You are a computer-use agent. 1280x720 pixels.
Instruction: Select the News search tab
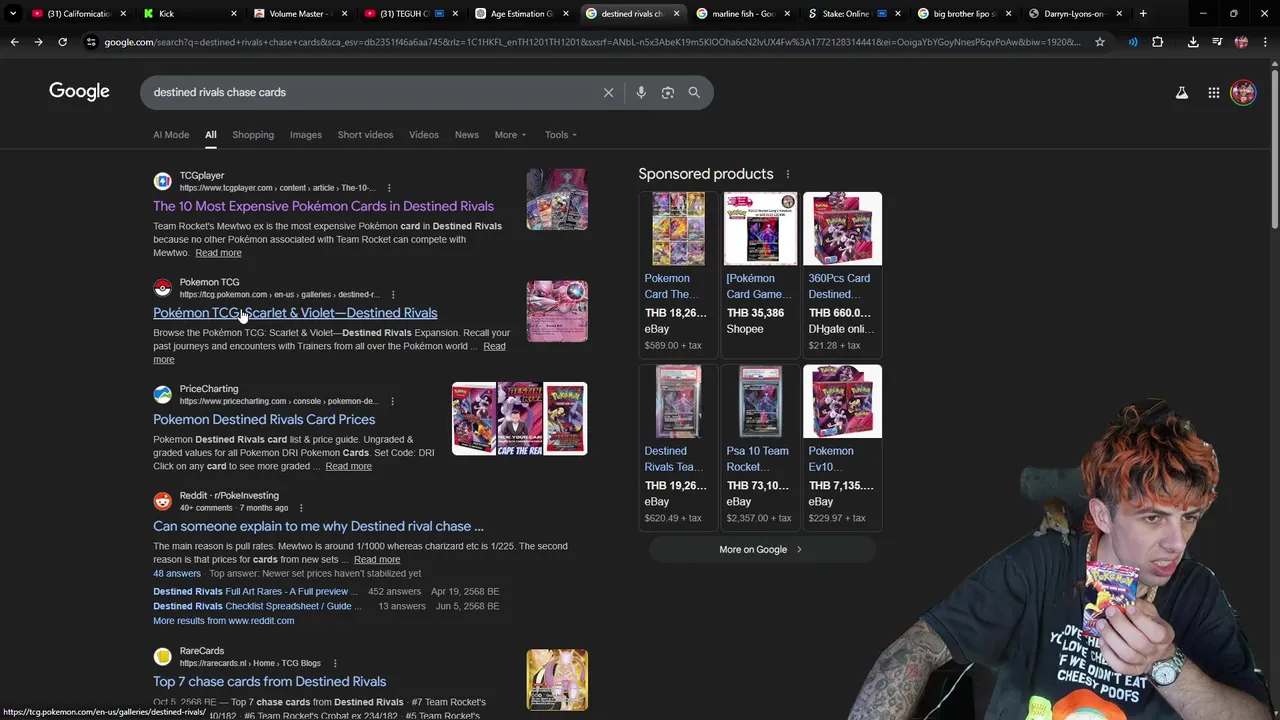point(467,135)
